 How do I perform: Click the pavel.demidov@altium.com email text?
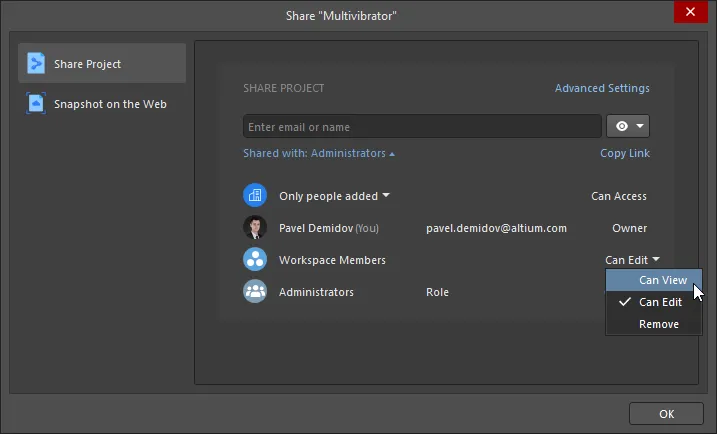pos(496,228)
